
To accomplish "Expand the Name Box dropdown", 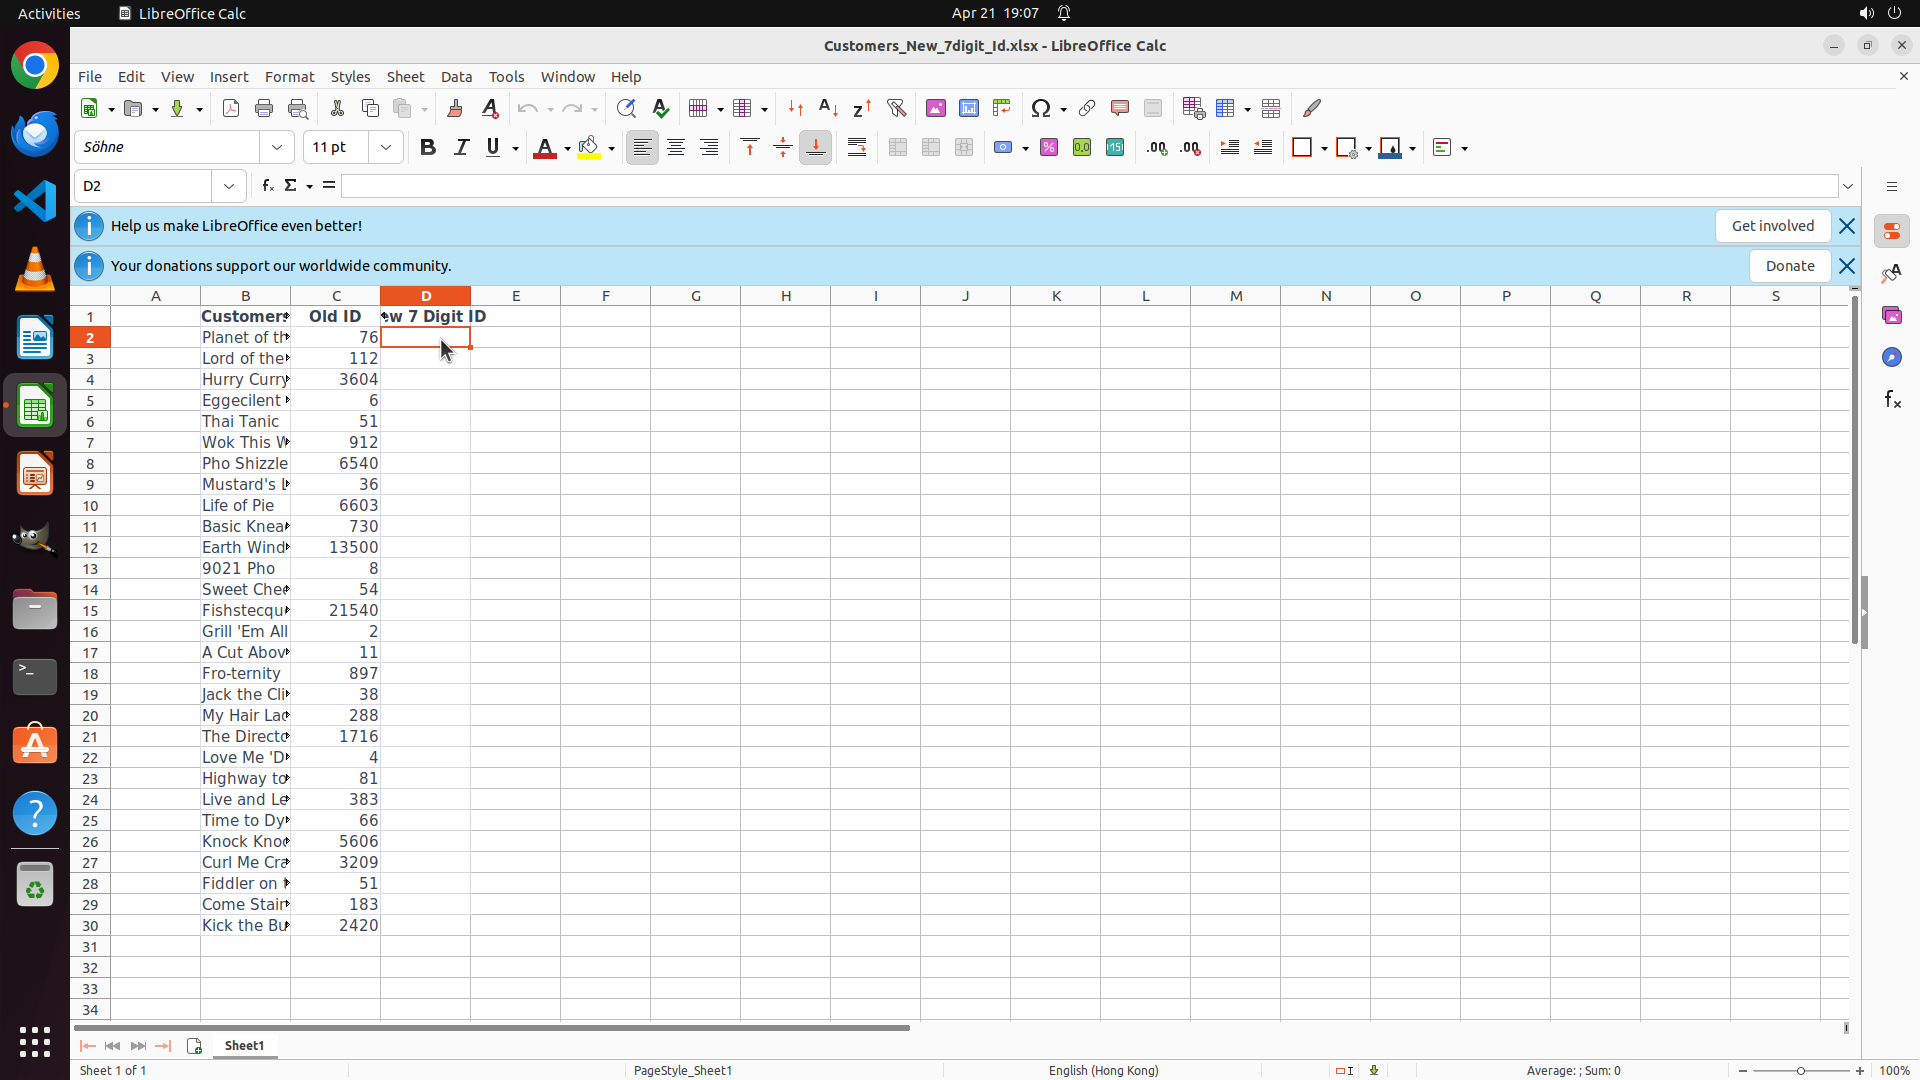I will click(229, 186).
